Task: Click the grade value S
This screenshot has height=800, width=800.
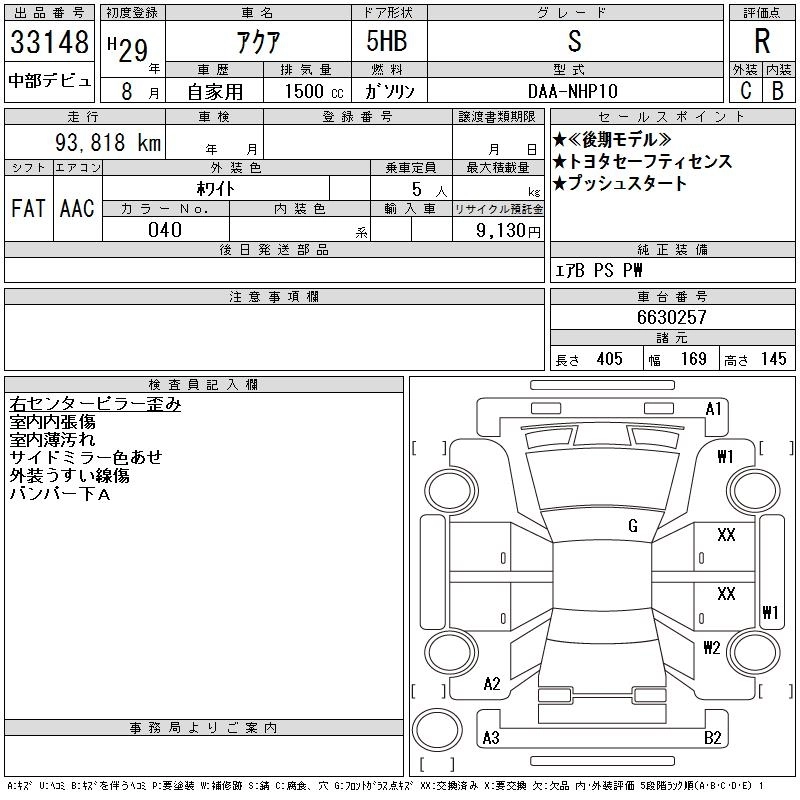Action: (574, 41)
